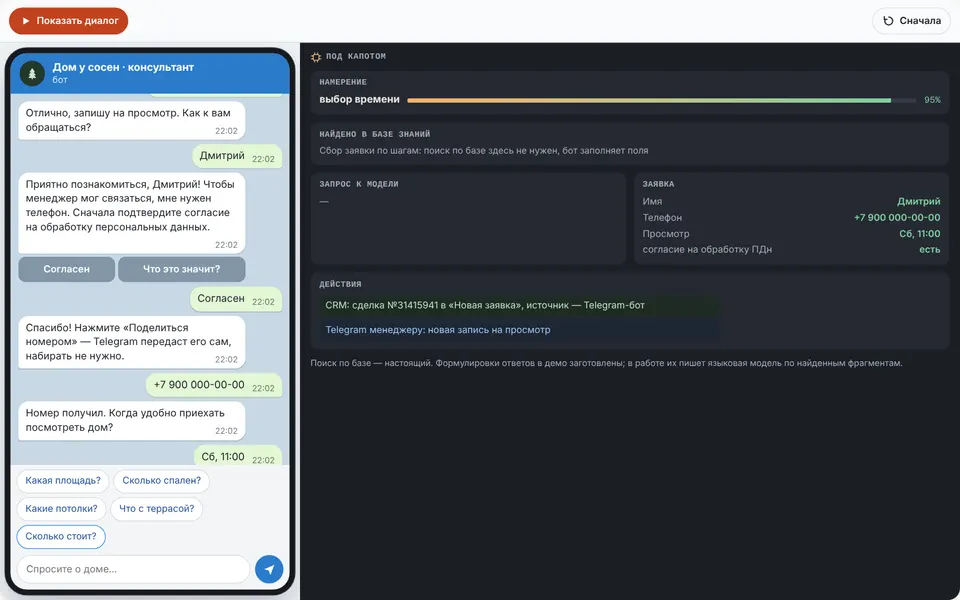
Task: Click the «согласие на обработку ПДн» field label
Action: pyautogui.click(x=707, y=249)
